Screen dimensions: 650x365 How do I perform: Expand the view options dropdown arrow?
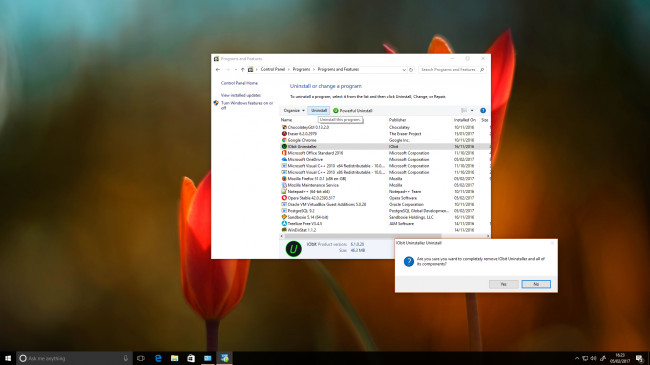pyautogui.click(x=472, y=111)
